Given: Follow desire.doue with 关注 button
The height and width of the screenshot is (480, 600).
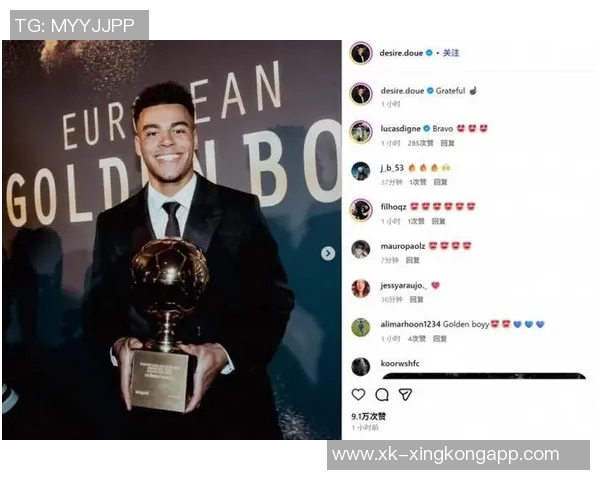Looking at the screenshot, I should (x=451, y=53).
